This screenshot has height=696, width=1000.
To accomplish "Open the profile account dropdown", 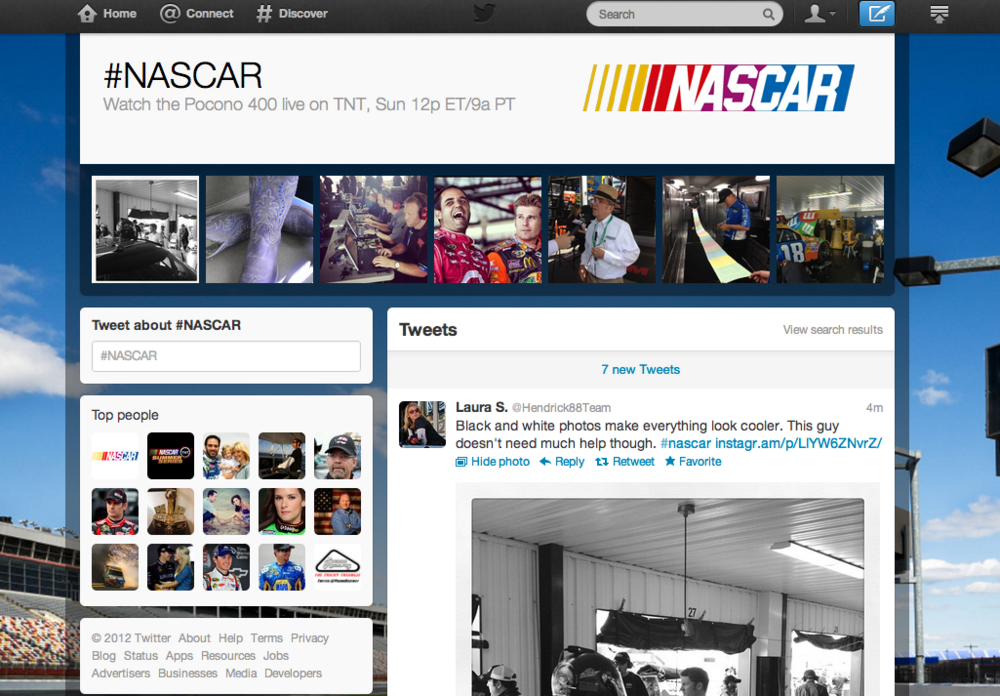I will (x=820, y=13).
